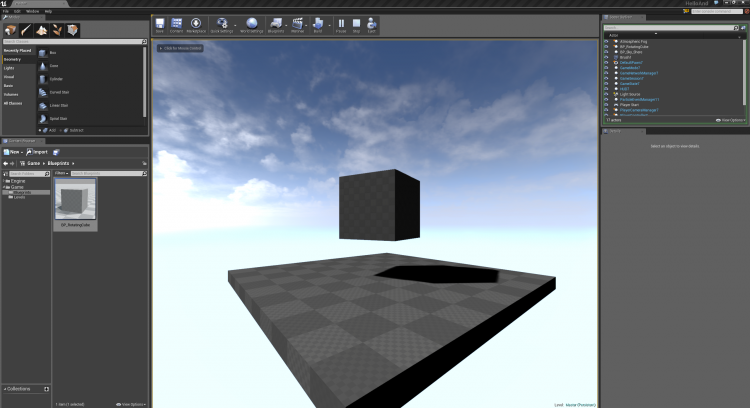Toggle visibility of HUD actor
This screenshot has width=750, height=408.
pyautogui.click(x=606, y=89)
